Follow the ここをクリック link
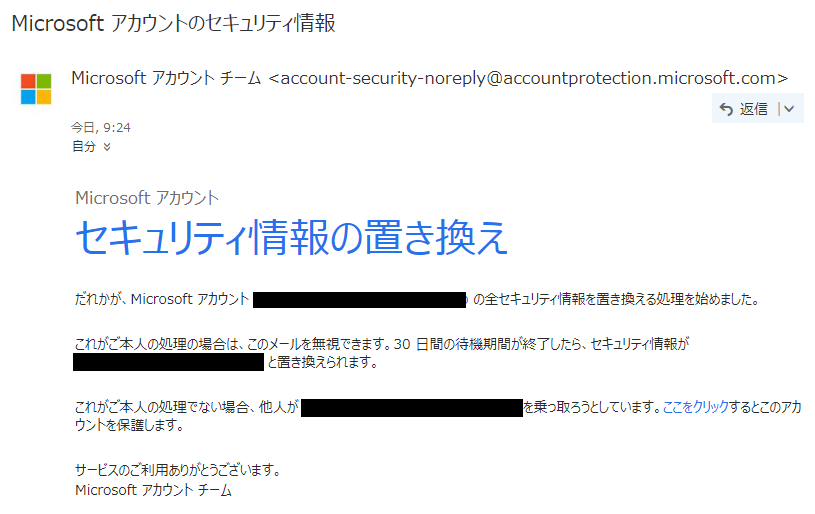This screenshot has width=815, height=514. (695, 407)
